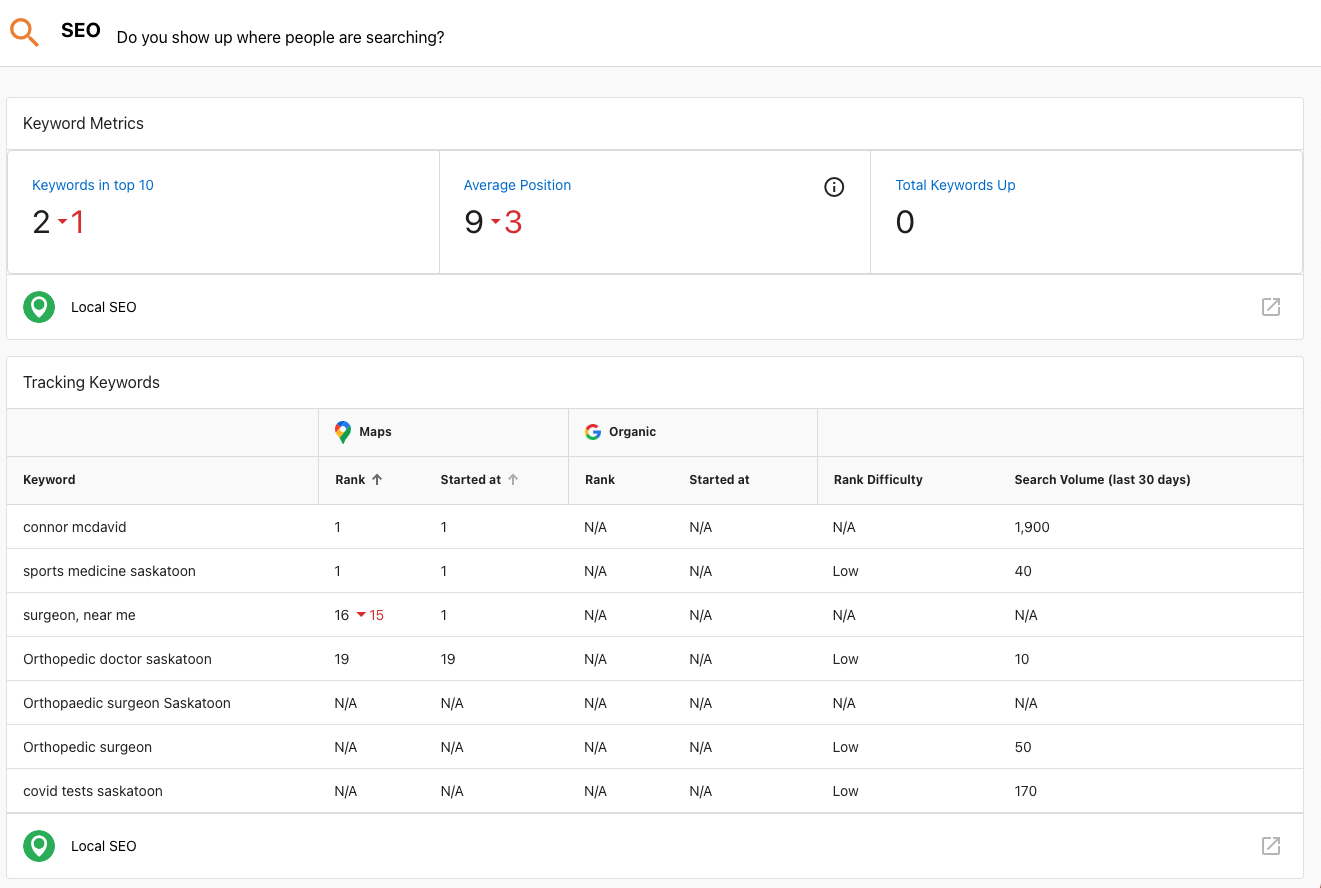Click the Keyword column header
1321x888 pixels.
click(49, 480)
